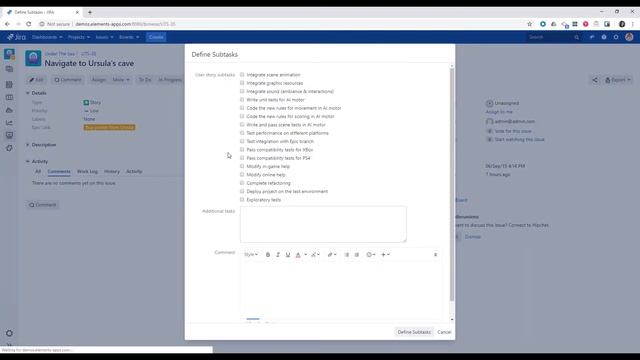This screenshot has width=640, height=360.
Task: Click the Define Subtasks submit button
Action: point(414,332)
